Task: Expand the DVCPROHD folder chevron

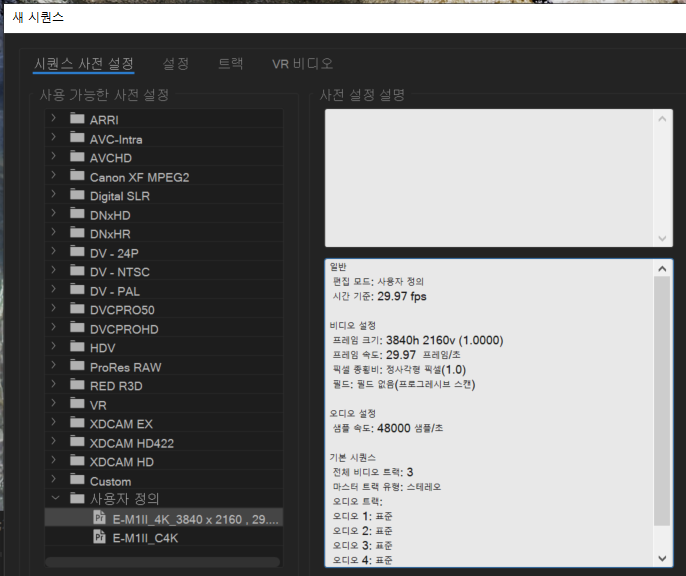Action: coord(53,327)
